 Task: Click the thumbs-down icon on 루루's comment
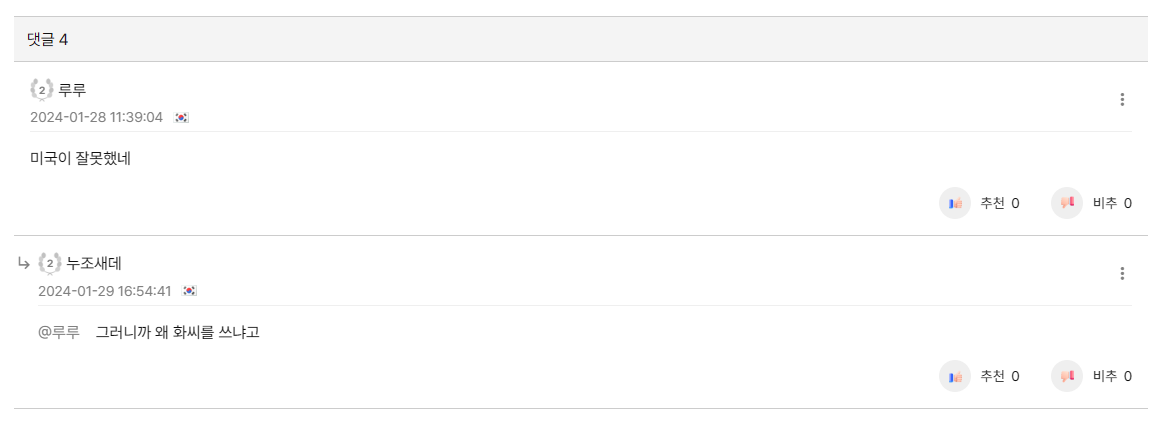(1067, 203)
